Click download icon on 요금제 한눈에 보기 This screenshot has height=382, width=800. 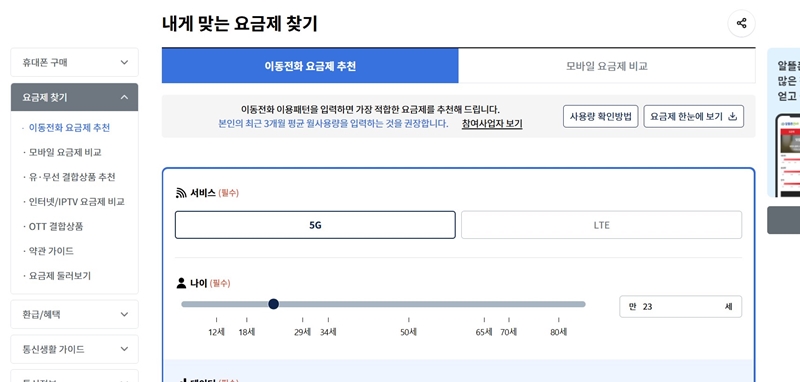click(732, 116)
